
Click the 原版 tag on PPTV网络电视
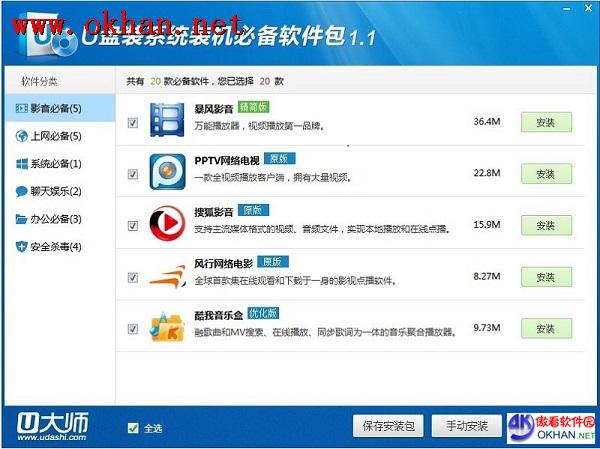tap(279, 158)
